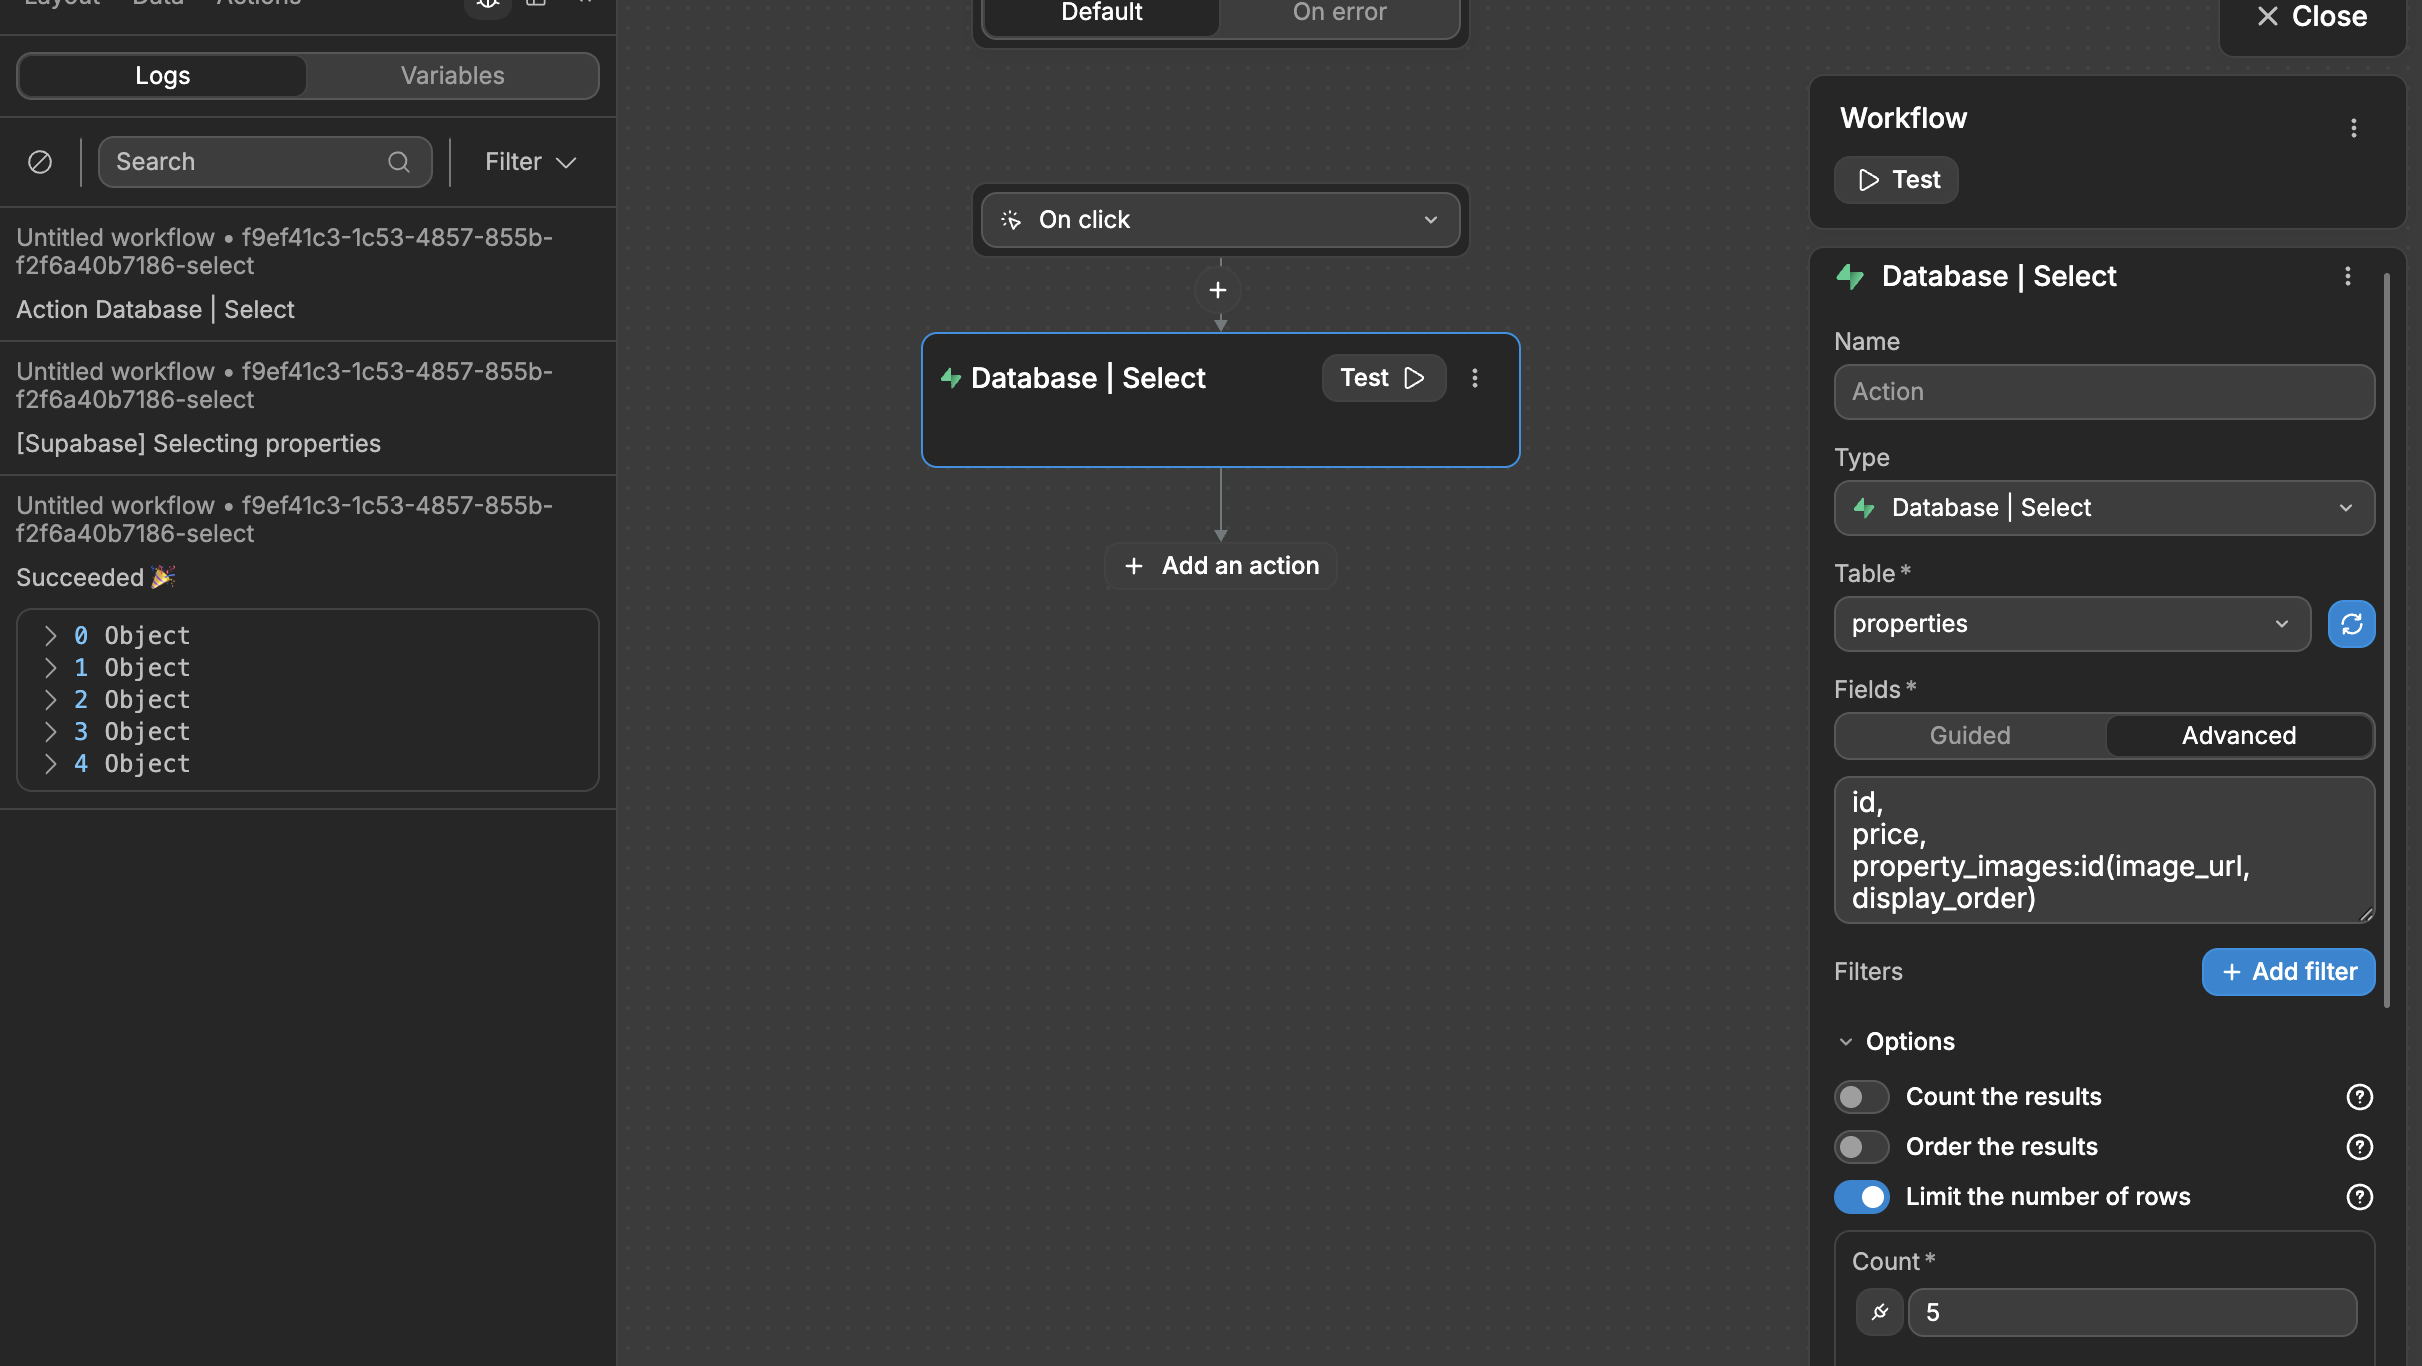Open the Table dropdown showing properties
This screenshot has height=1366, width=2422.
click(2071, 623)
